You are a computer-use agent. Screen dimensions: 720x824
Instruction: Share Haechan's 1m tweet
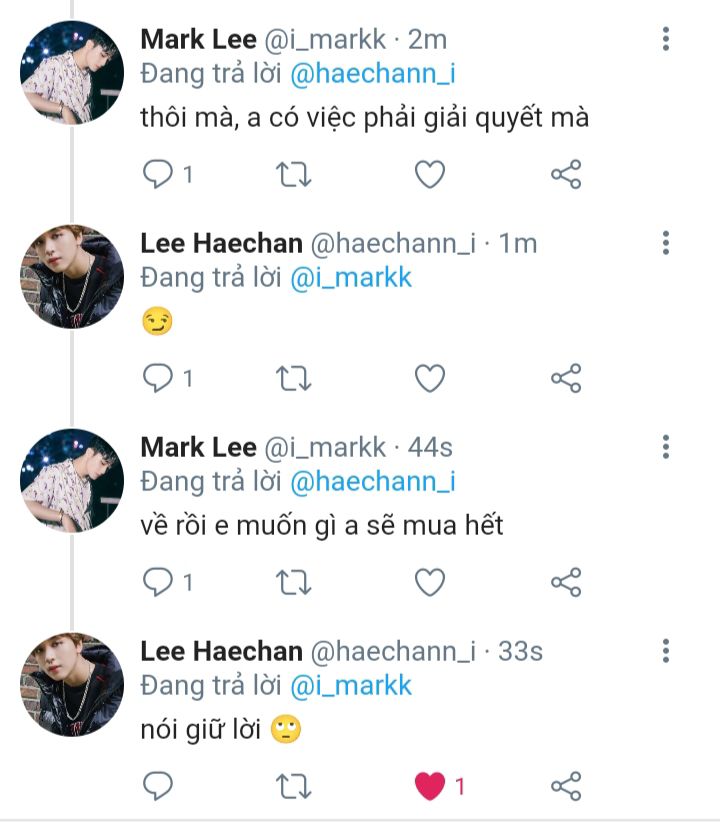click(x=566, y=378)
